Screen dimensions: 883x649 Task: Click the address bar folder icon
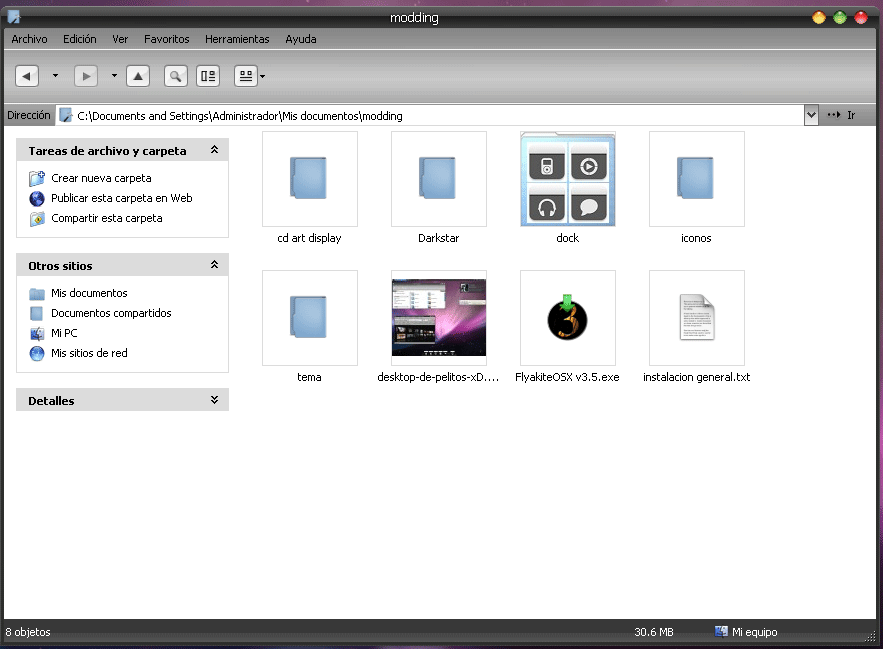tap(66, 115)
